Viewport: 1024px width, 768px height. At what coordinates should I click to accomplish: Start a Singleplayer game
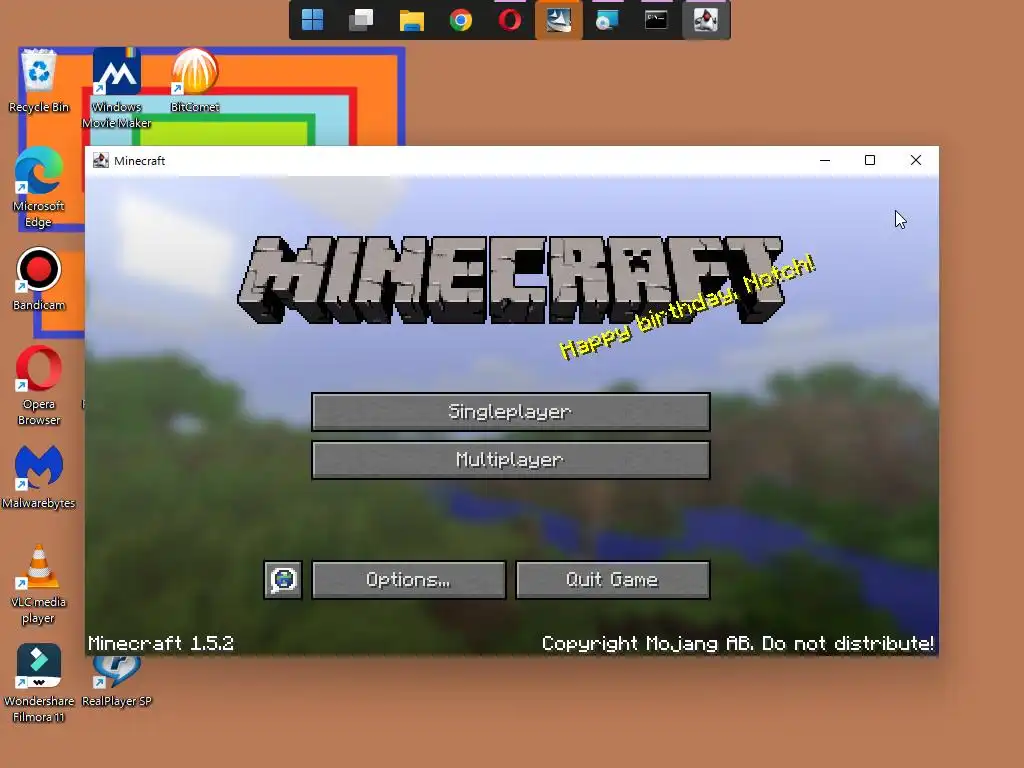tap(511, 411)
